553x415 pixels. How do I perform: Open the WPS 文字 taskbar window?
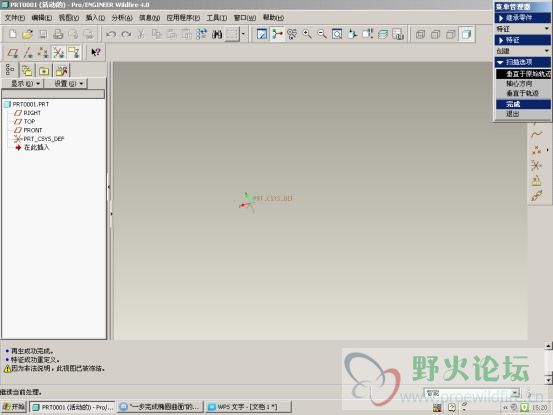[248, 407]
